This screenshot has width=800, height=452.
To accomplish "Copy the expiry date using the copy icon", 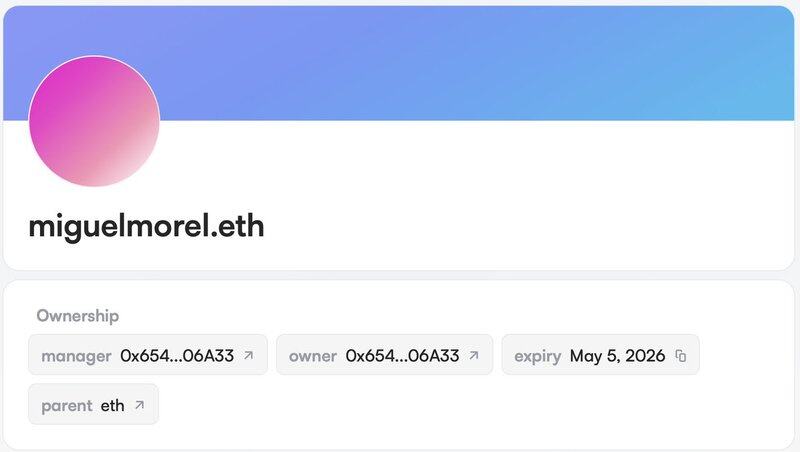I will 681,355.
